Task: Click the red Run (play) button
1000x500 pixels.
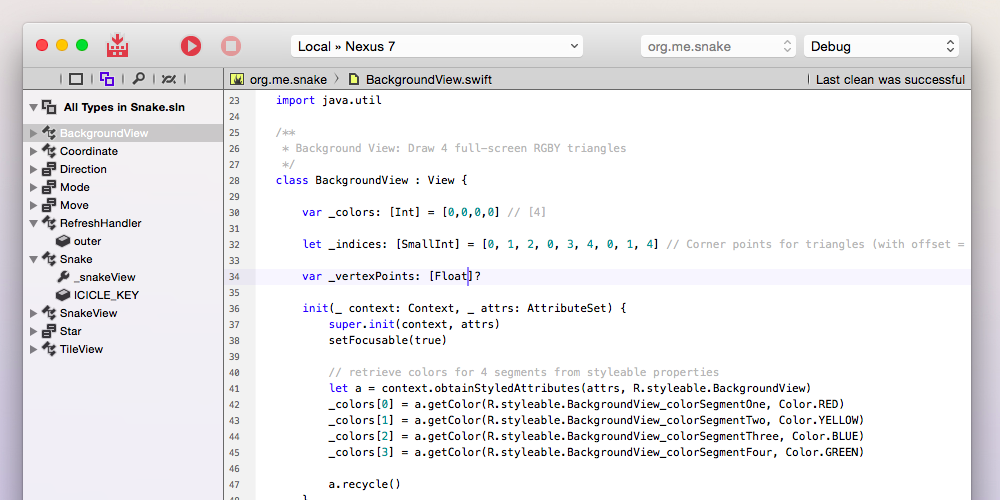Action: [x=191, y=46]
